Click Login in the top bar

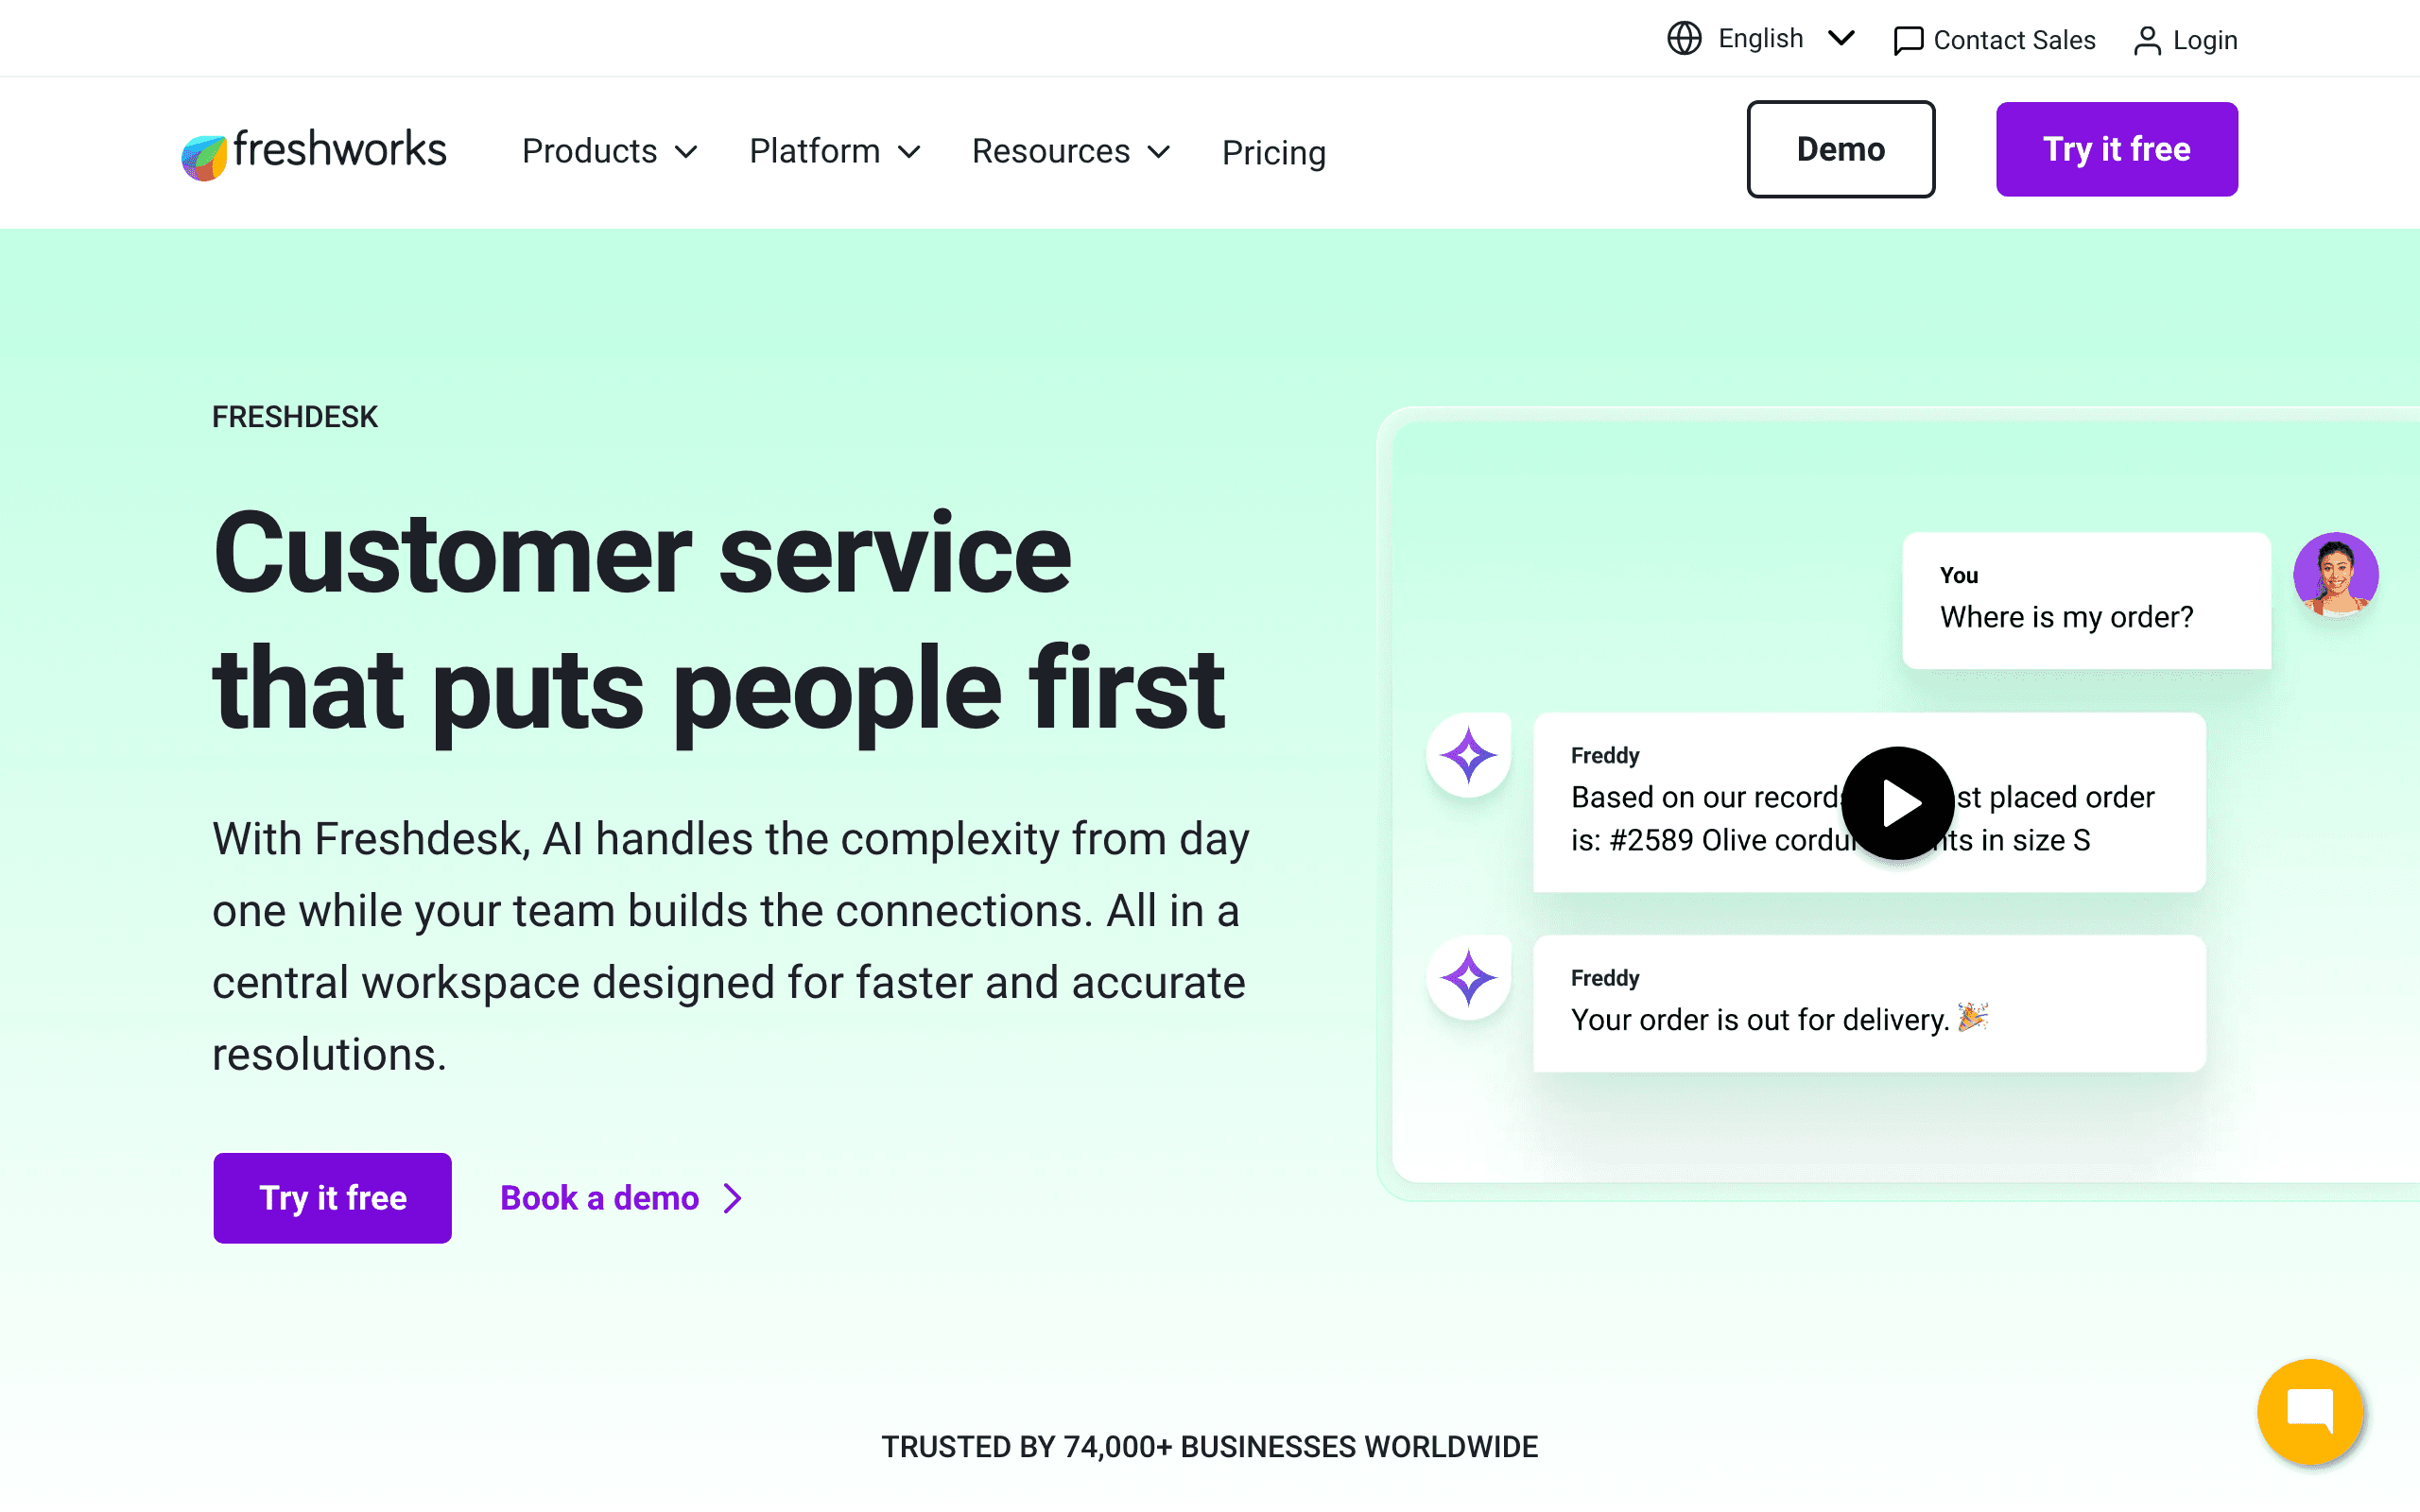[2204, 40]
